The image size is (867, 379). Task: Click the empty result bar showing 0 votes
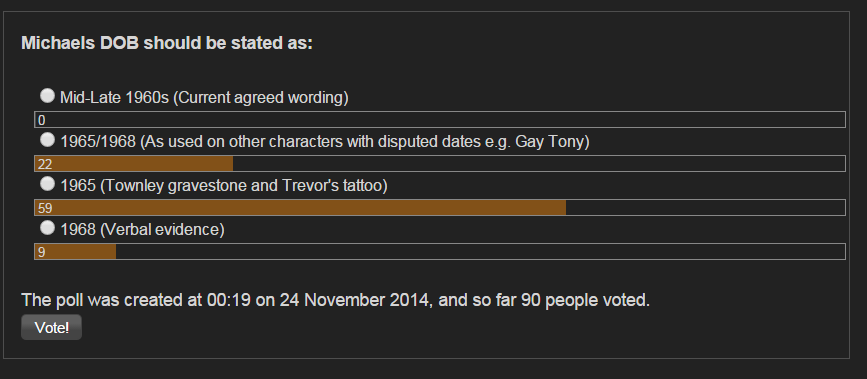click(440, 120)
